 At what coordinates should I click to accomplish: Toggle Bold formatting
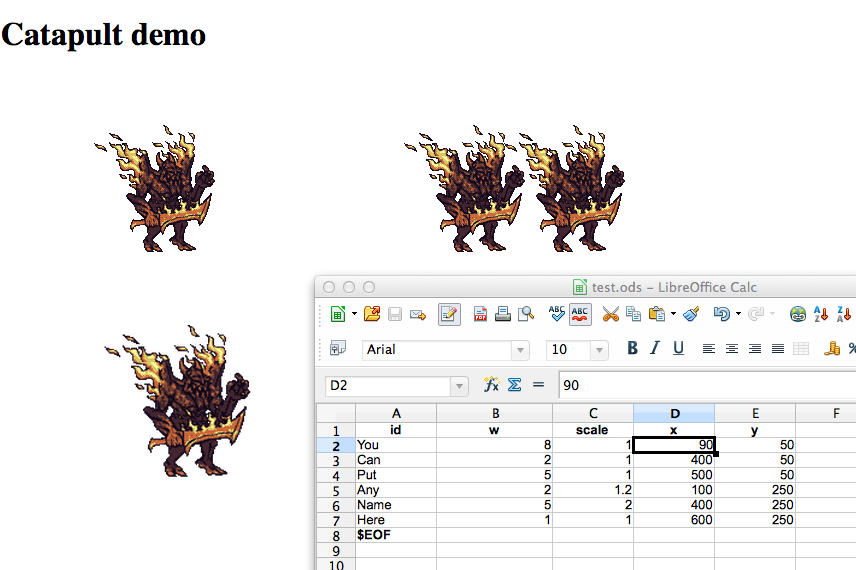pos(632,348)
